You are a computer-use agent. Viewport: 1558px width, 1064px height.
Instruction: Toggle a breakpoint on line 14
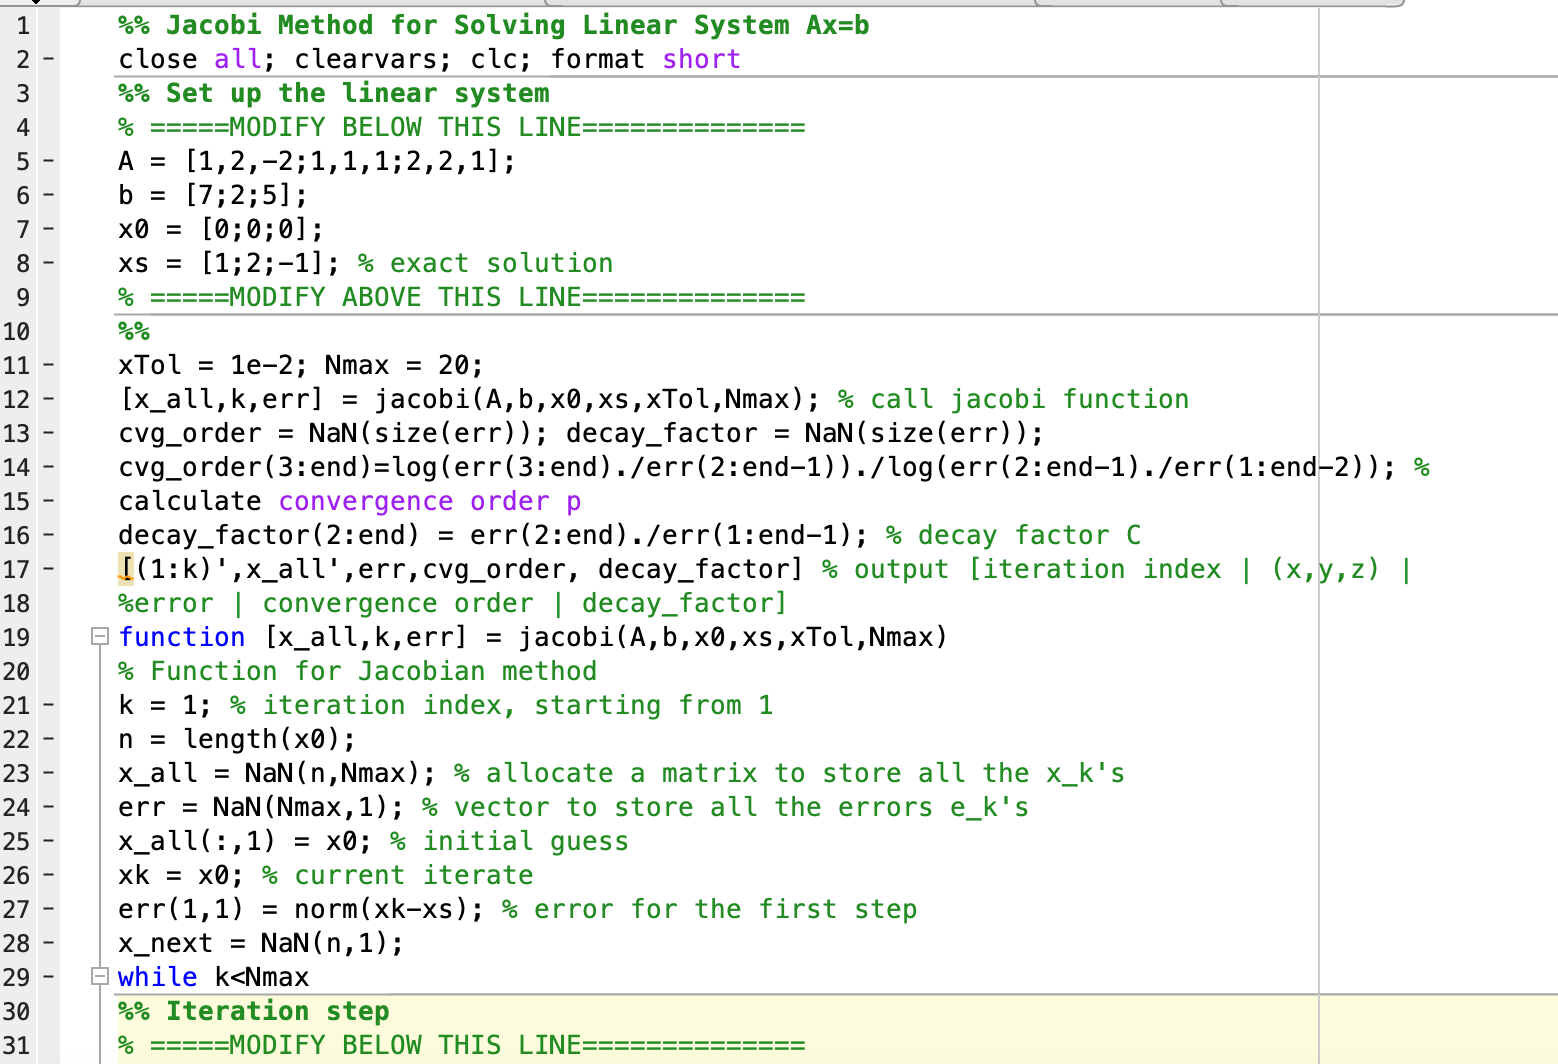46,467
